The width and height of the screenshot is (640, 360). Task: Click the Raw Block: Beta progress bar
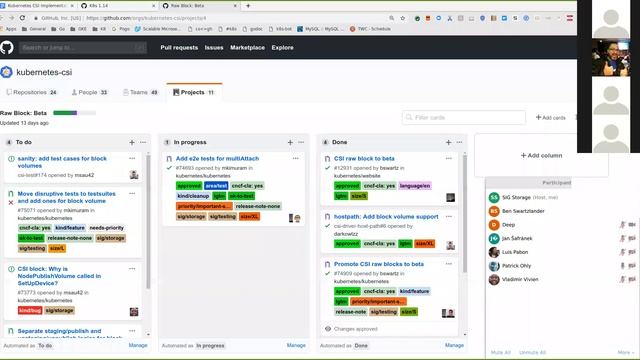coord(74,113)
